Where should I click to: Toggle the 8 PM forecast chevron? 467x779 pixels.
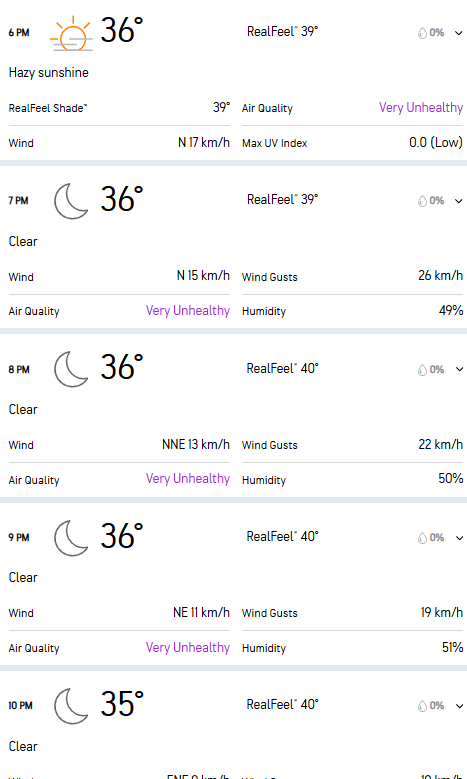tap(459, 369)
